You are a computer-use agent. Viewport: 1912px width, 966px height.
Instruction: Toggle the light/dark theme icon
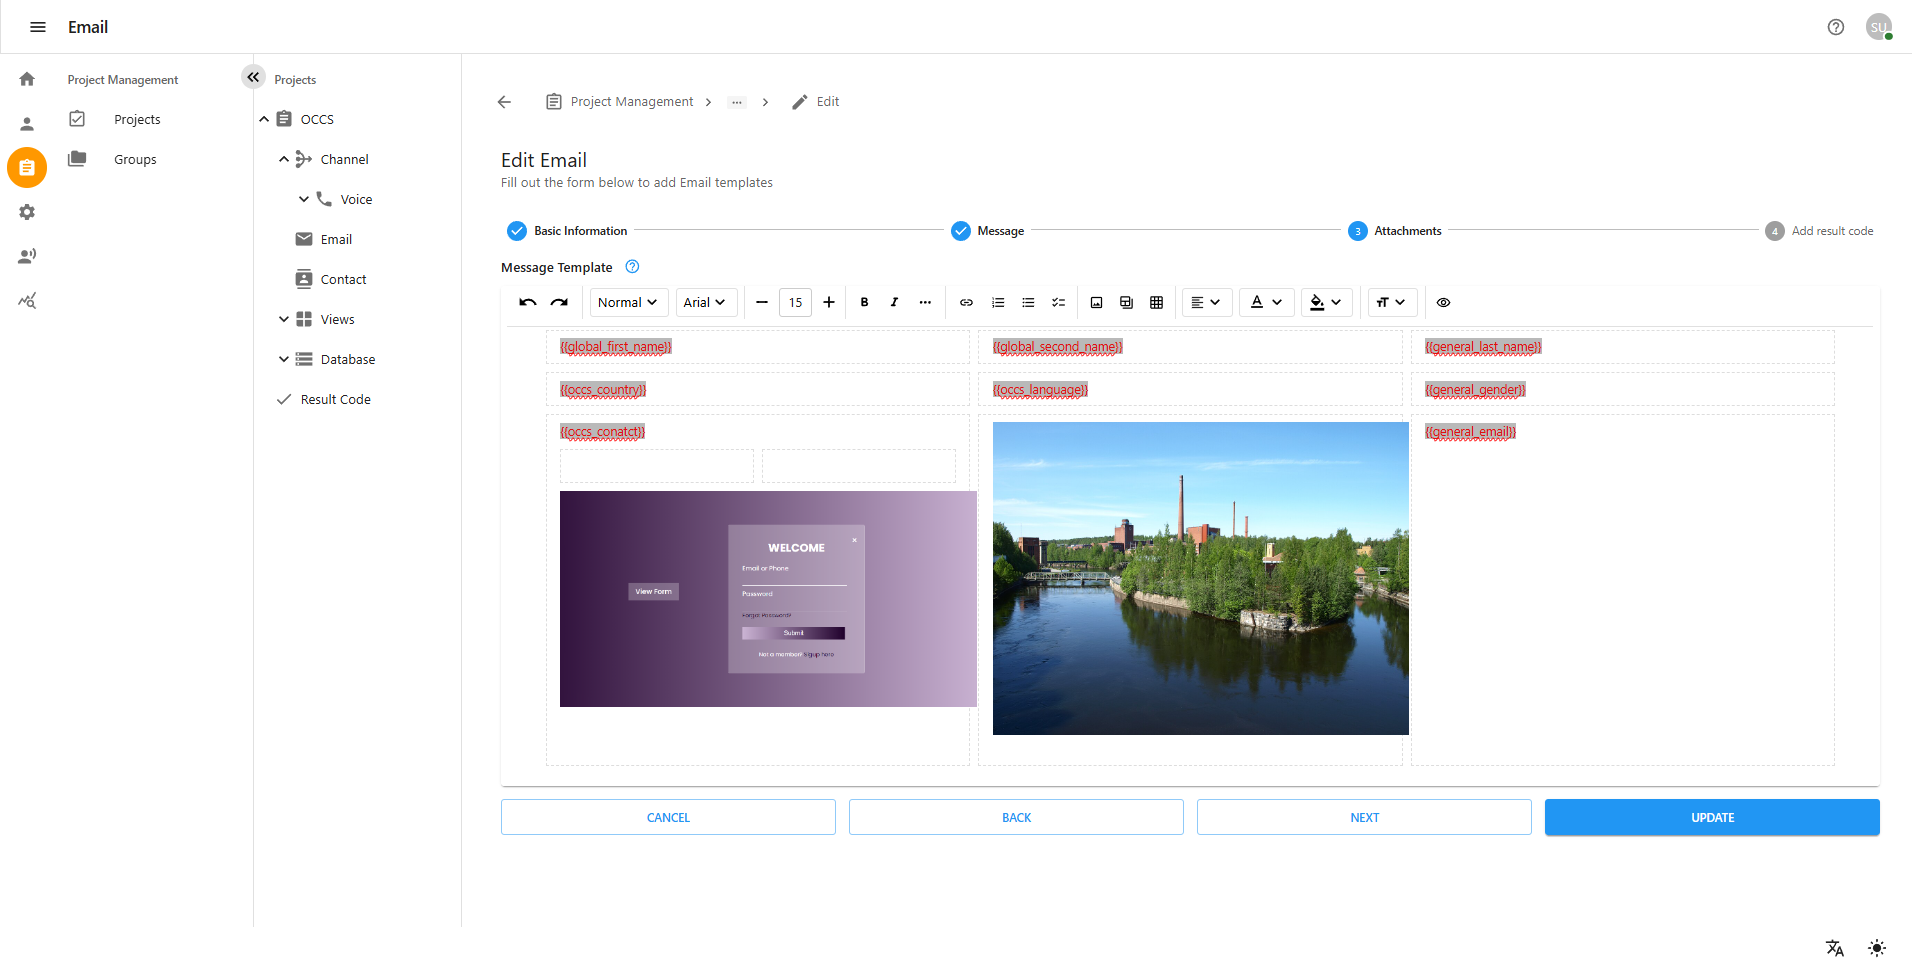(x=1876, y=948)
